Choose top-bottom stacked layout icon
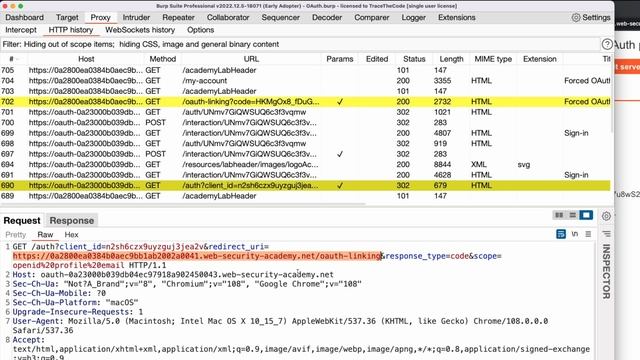 573,215
